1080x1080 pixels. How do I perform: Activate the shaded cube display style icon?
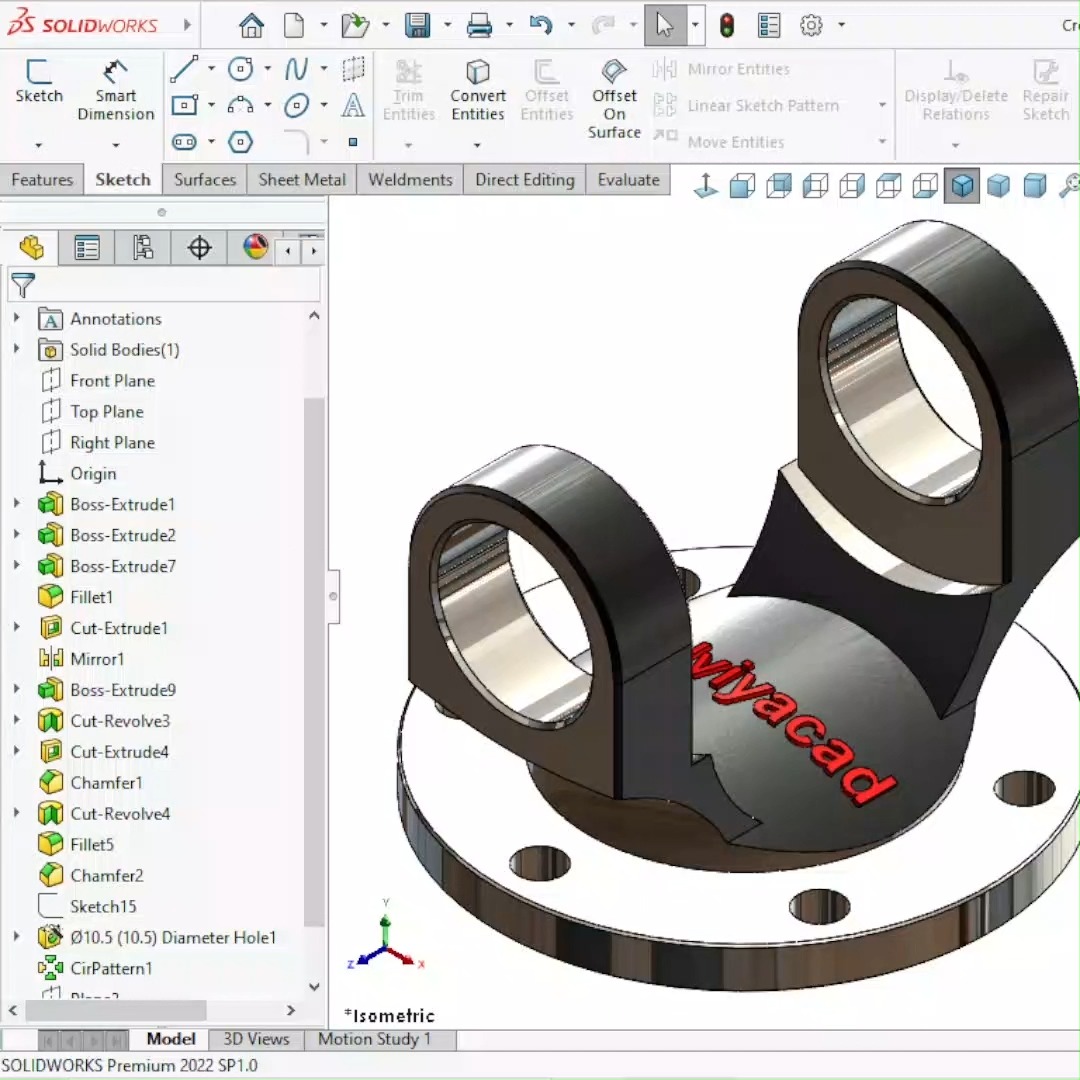(x=962, y=185)
